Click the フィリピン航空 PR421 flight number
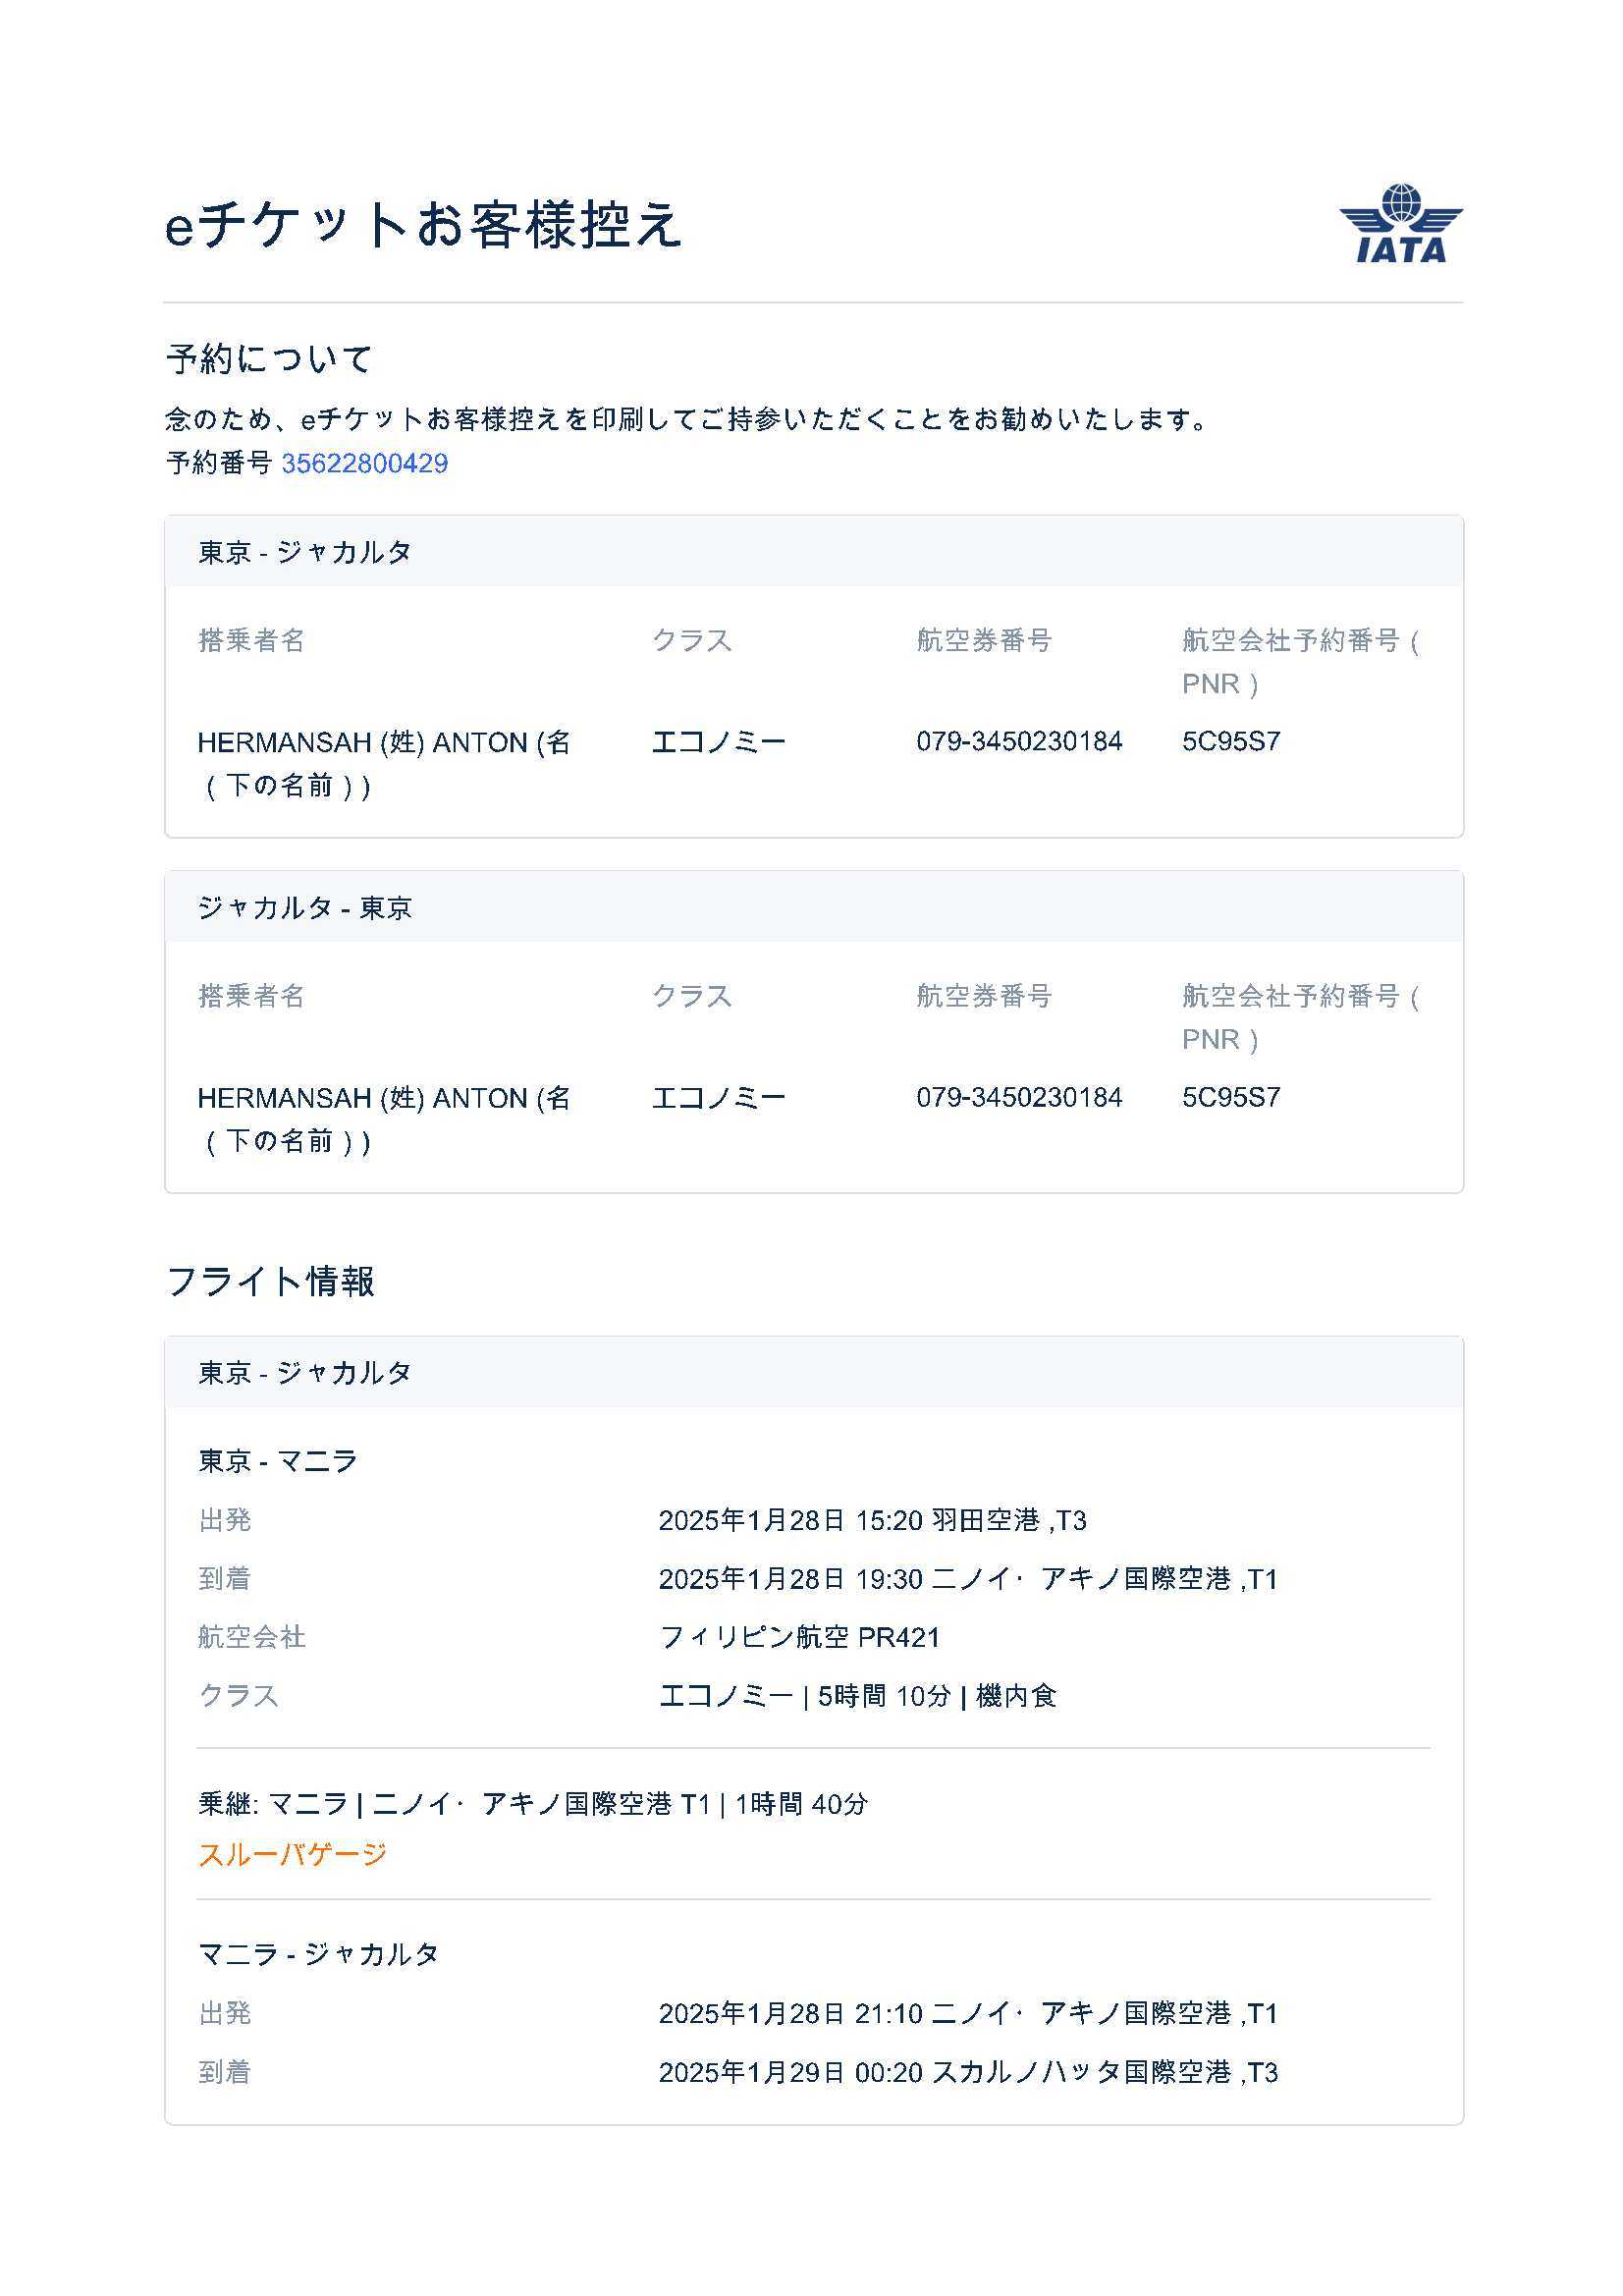 (799, 1637)
